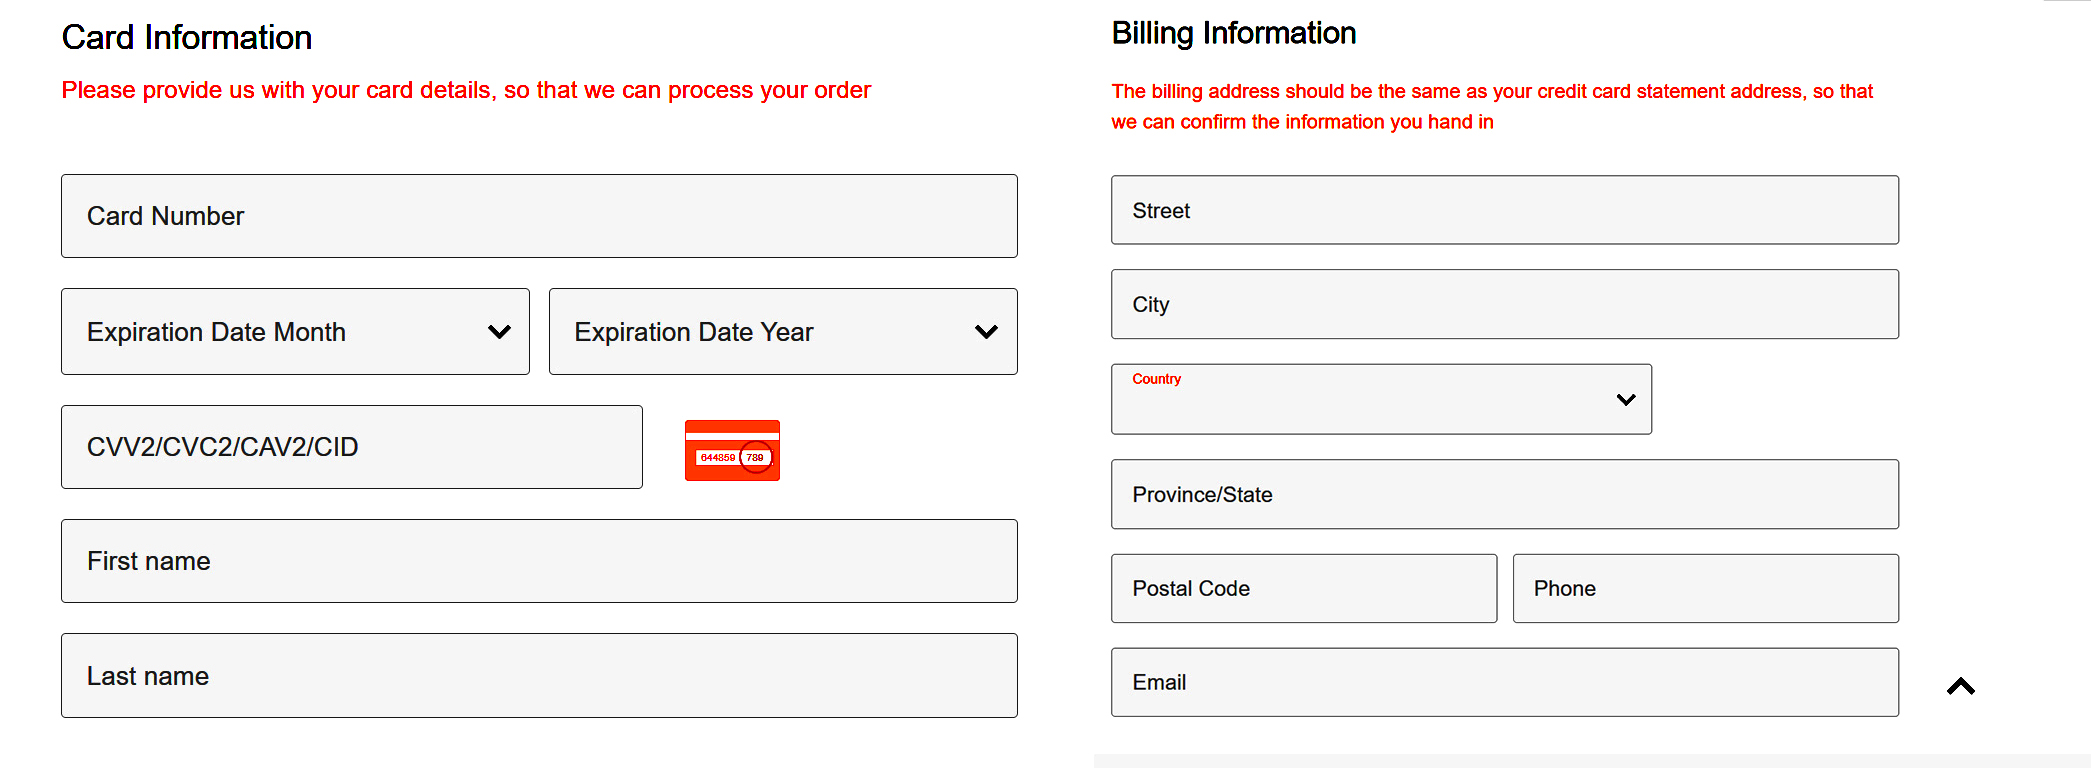Viewport: 2091px width, 768px height.
Task: Click the Expiration Date Month chevron arrow
Action: click(x=499, y=332)
